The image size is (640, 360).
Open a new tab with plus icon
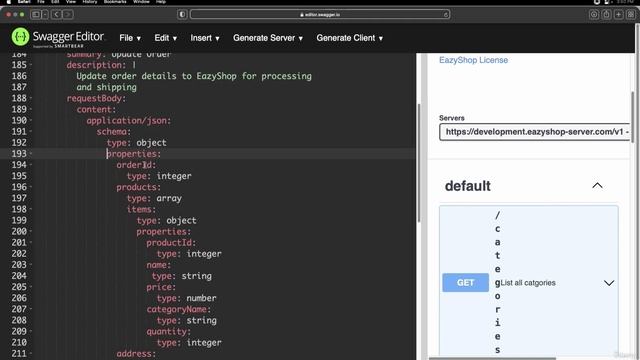[x=619, y=15]
